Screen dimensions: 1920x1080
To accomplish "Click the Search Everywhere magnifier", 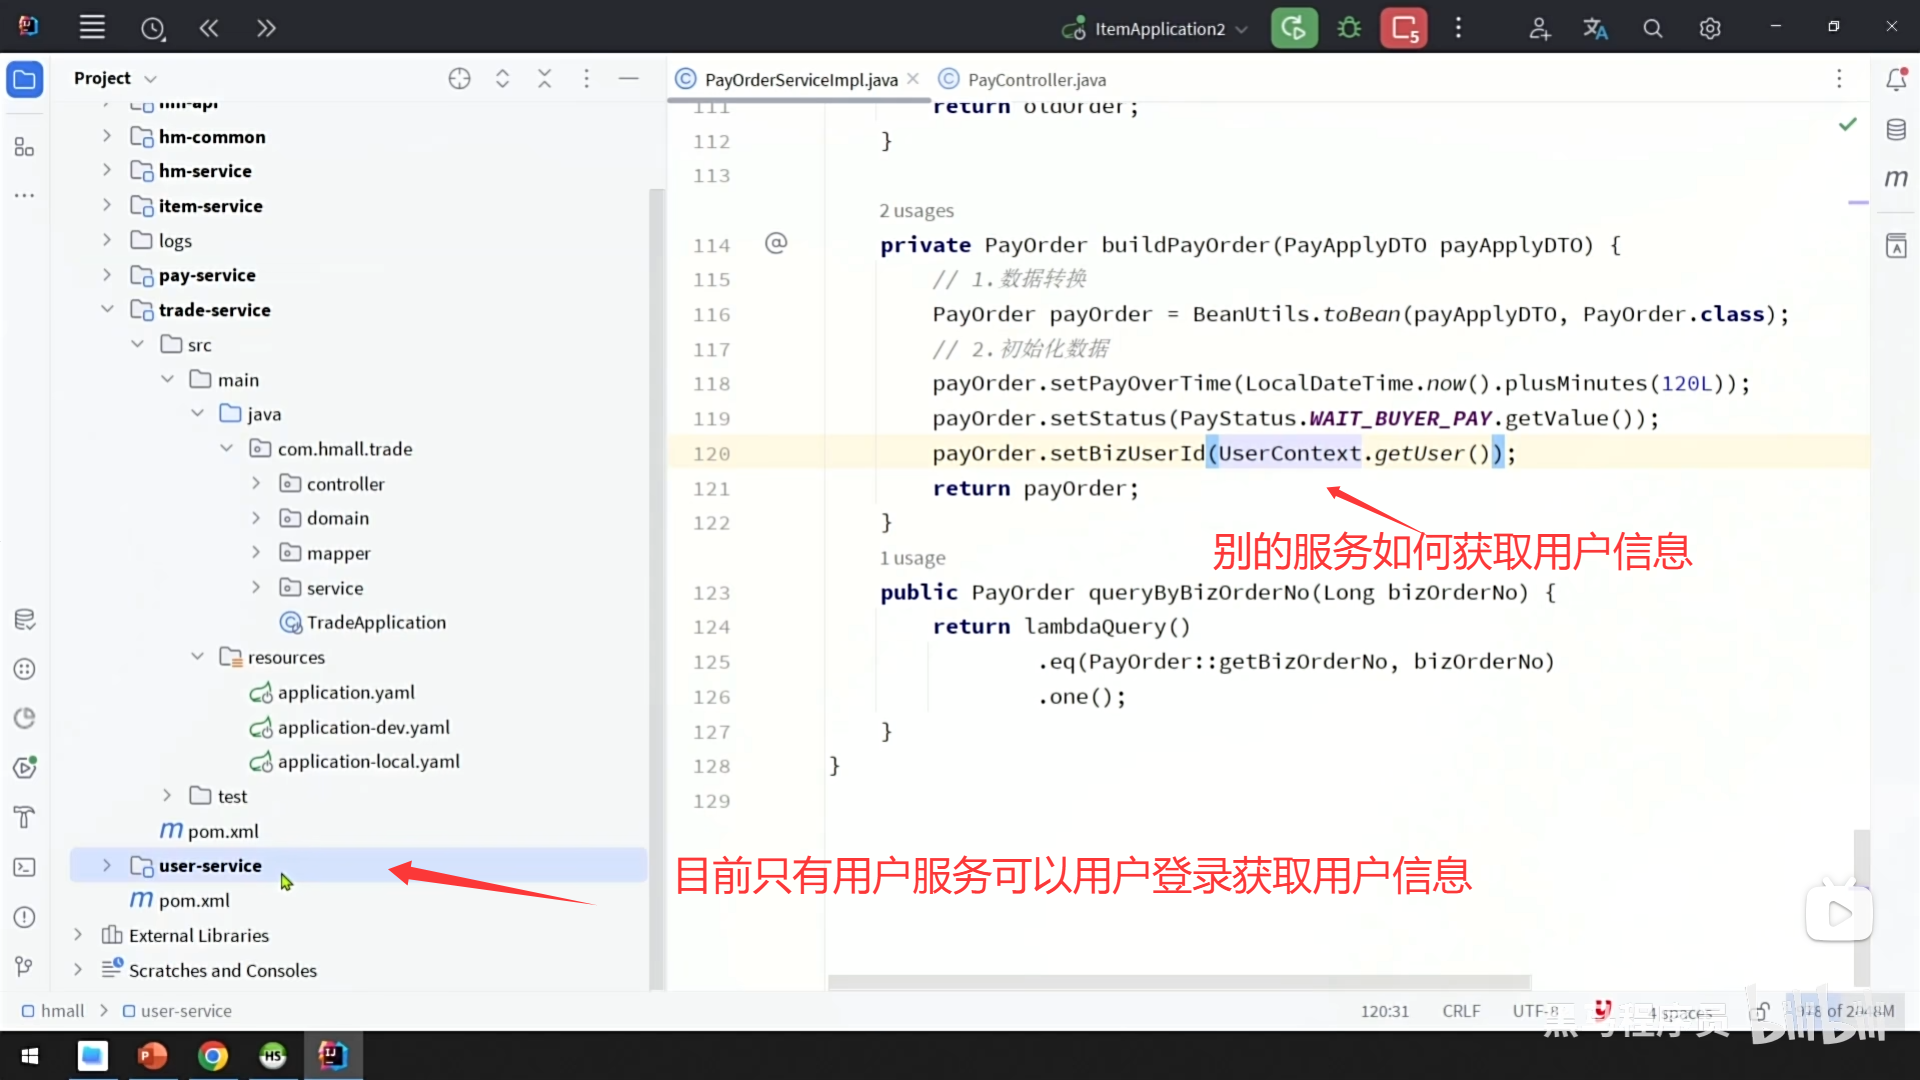I will [x=1653, y=28].
